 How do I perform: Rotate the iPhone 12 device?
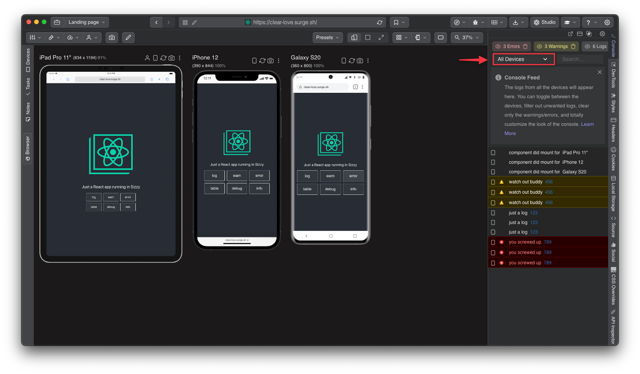[x=254, y=60]
